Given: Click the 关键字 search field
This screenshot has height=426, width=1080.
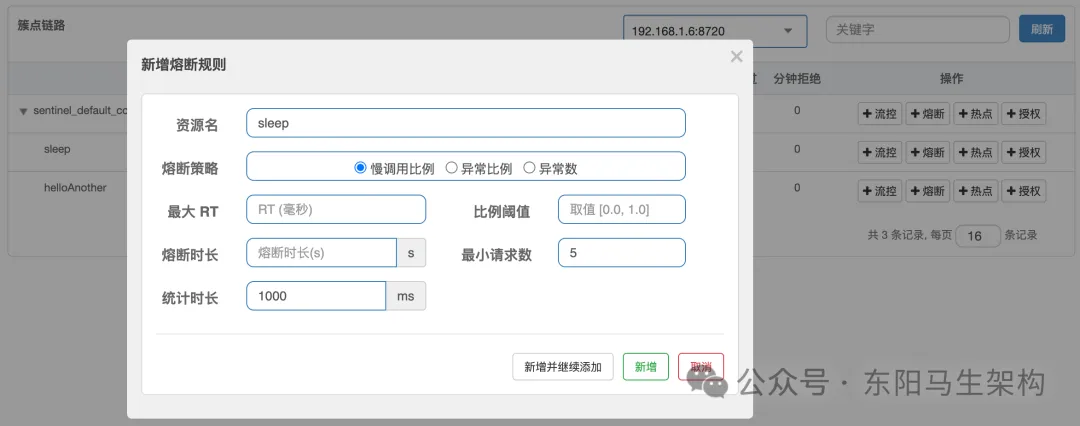Looking at the screenshot, I should (918, 30).
